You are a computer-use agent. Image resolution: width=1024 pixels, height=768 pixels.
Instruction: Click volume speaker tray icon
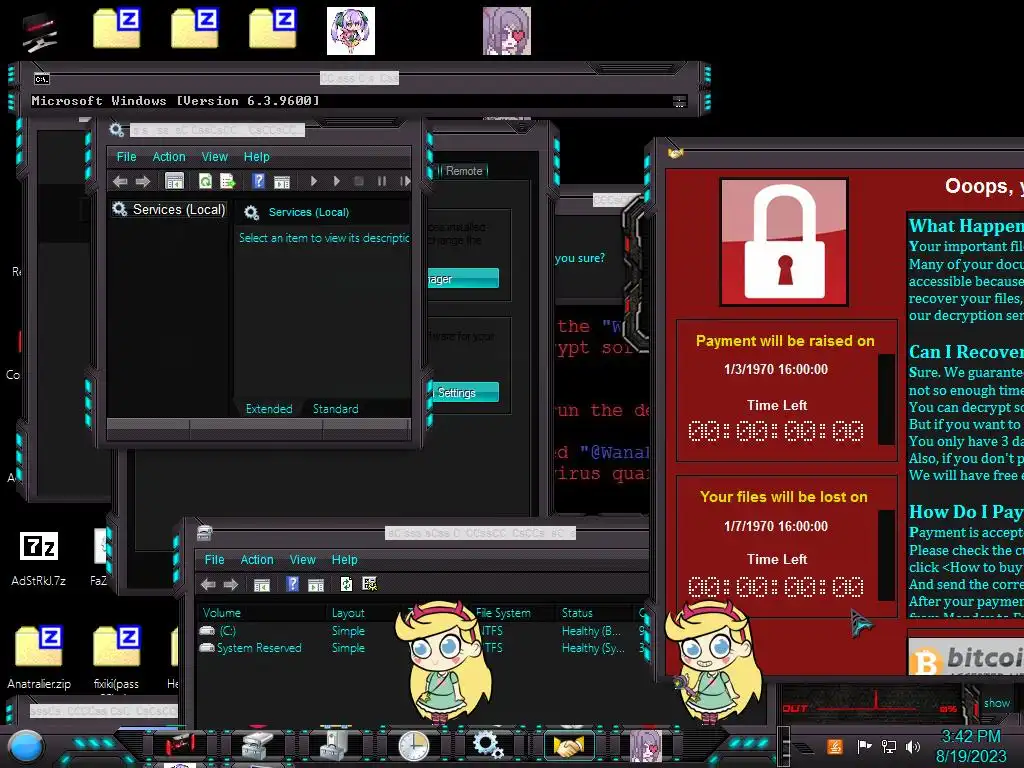point(913,746)
